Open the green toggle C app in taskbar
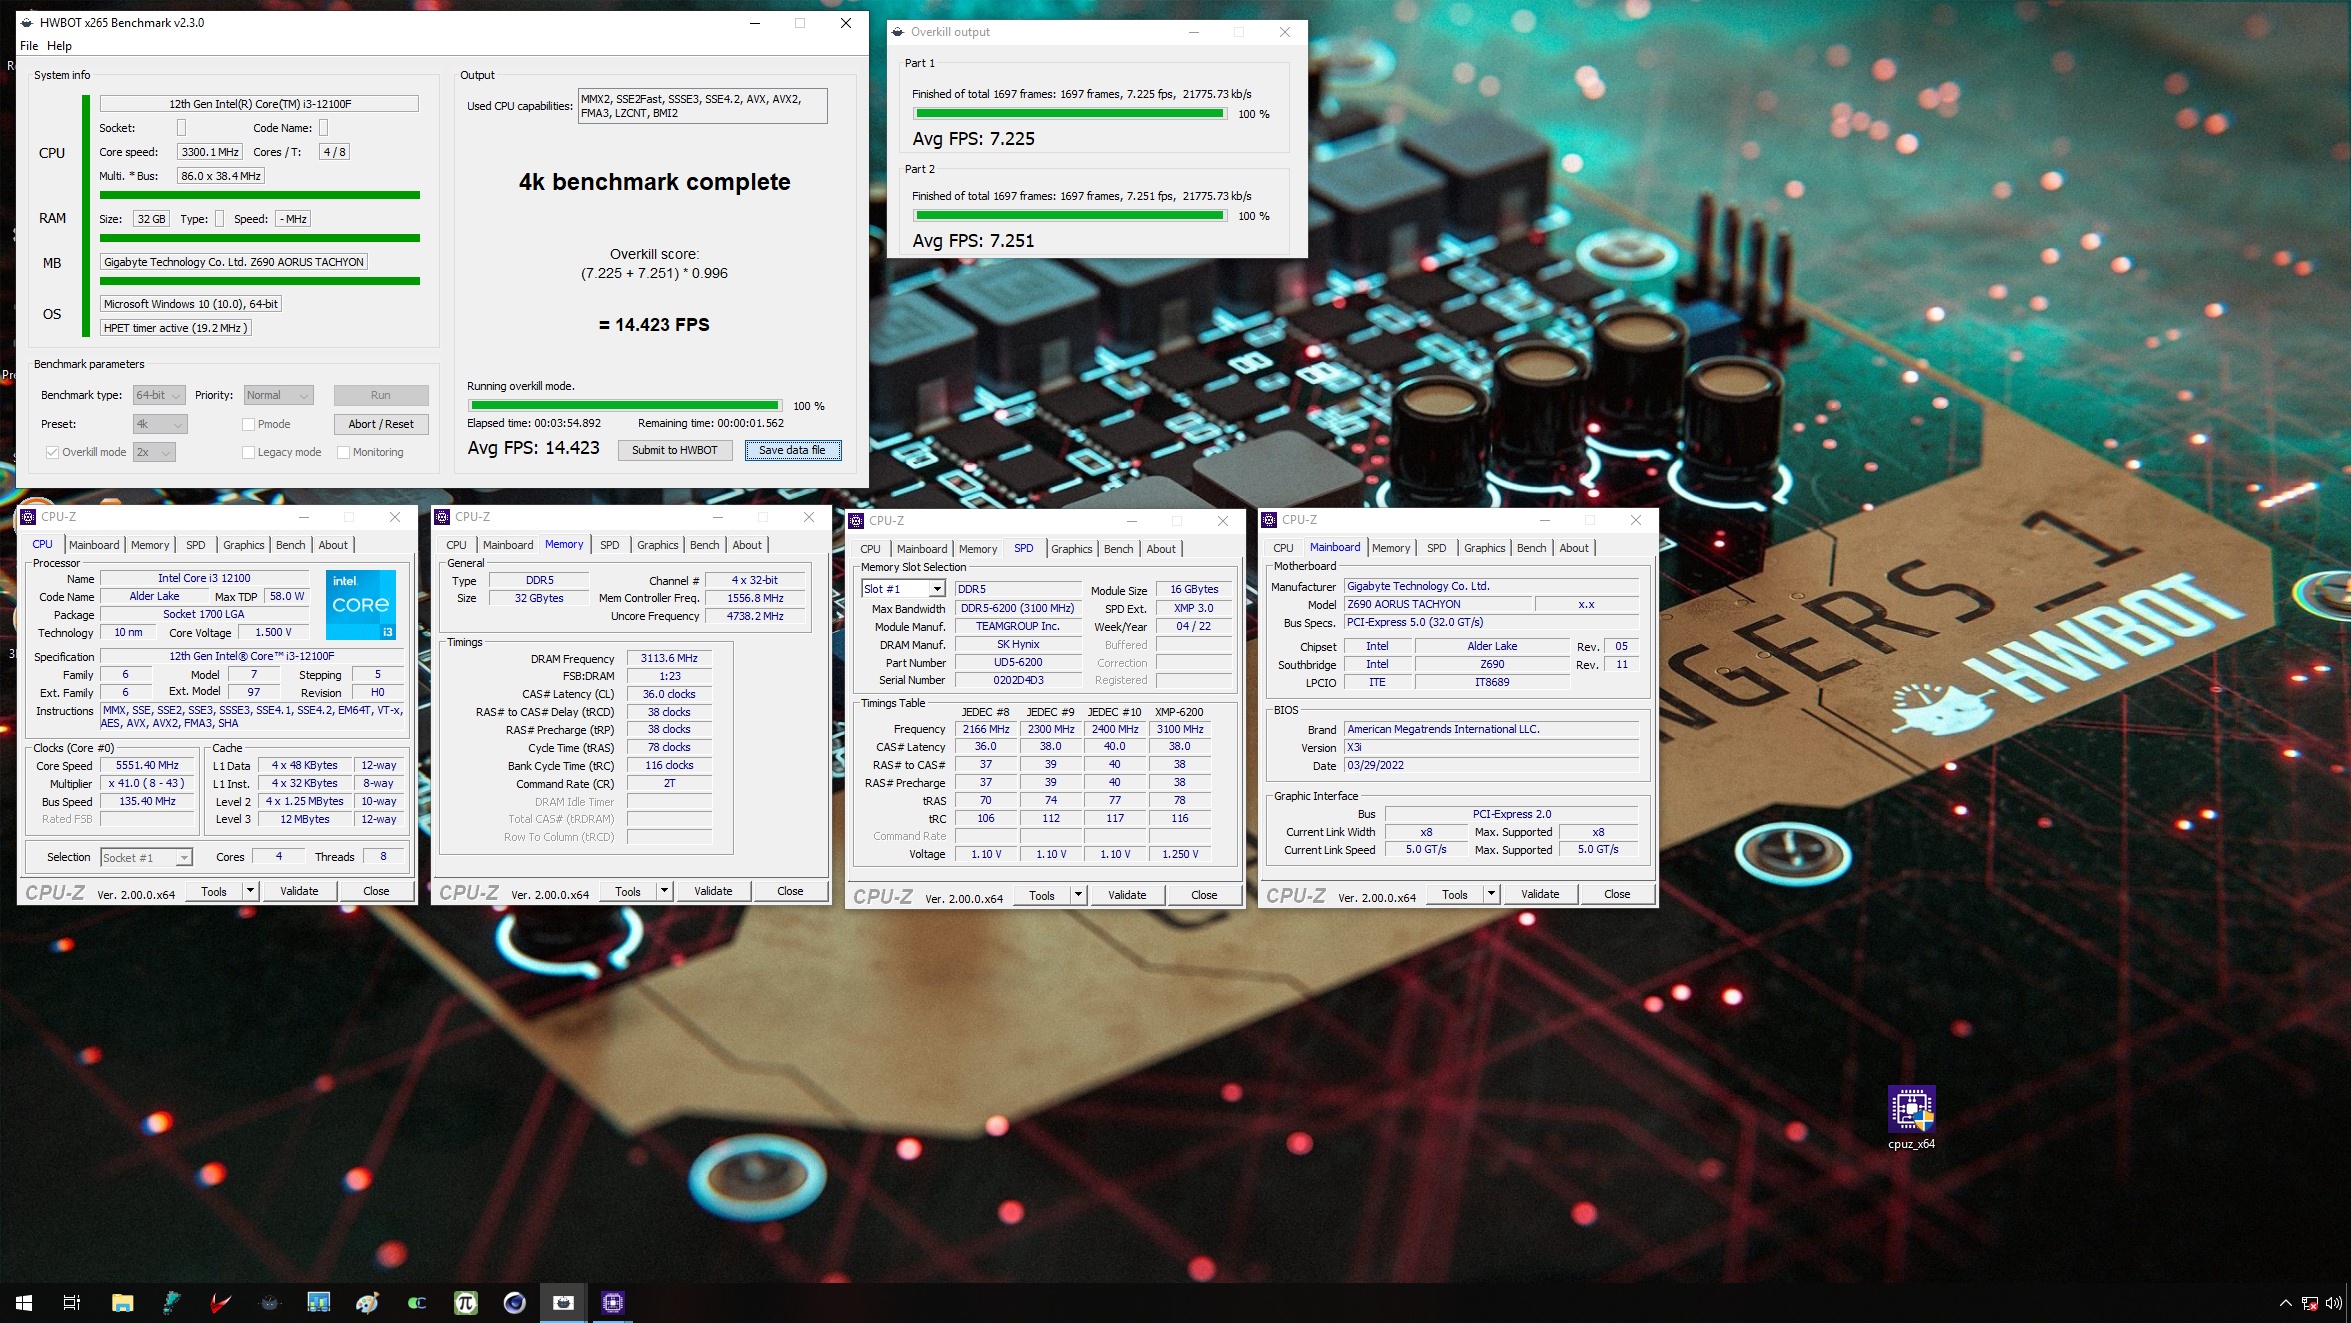 416,1303
